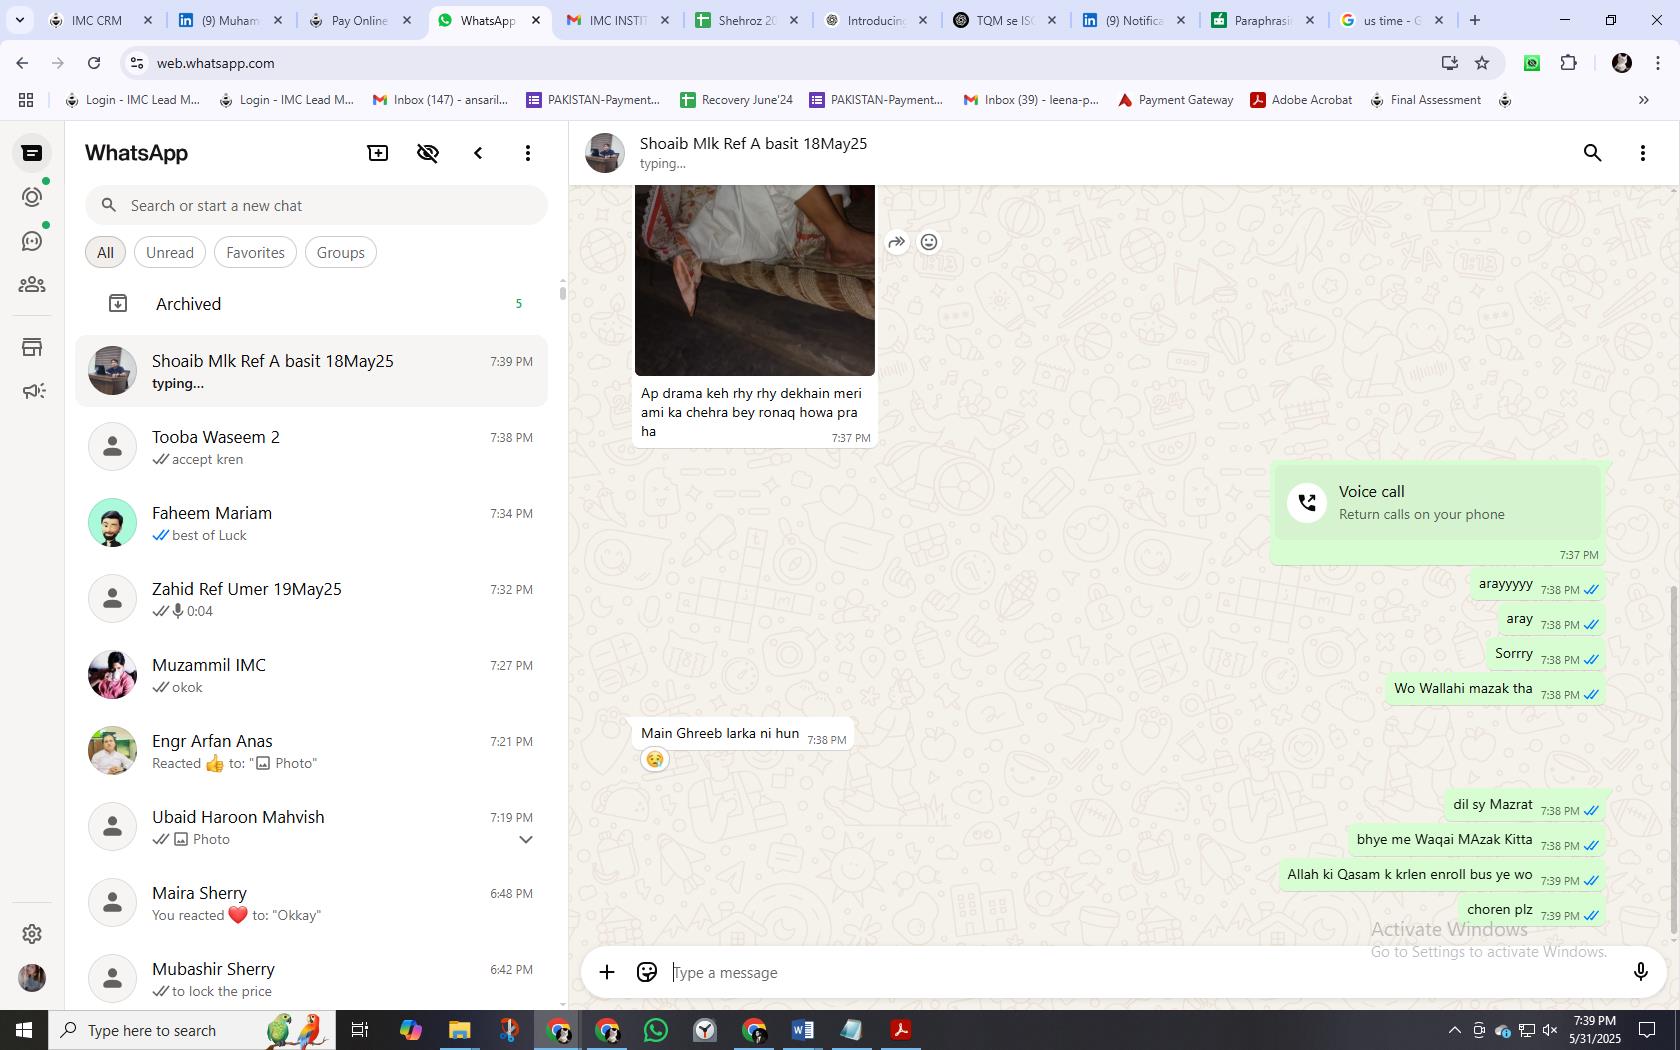Open the Archived chats row
Image resolution: width=1680 pixels, height=1050 pixels.
312,304
